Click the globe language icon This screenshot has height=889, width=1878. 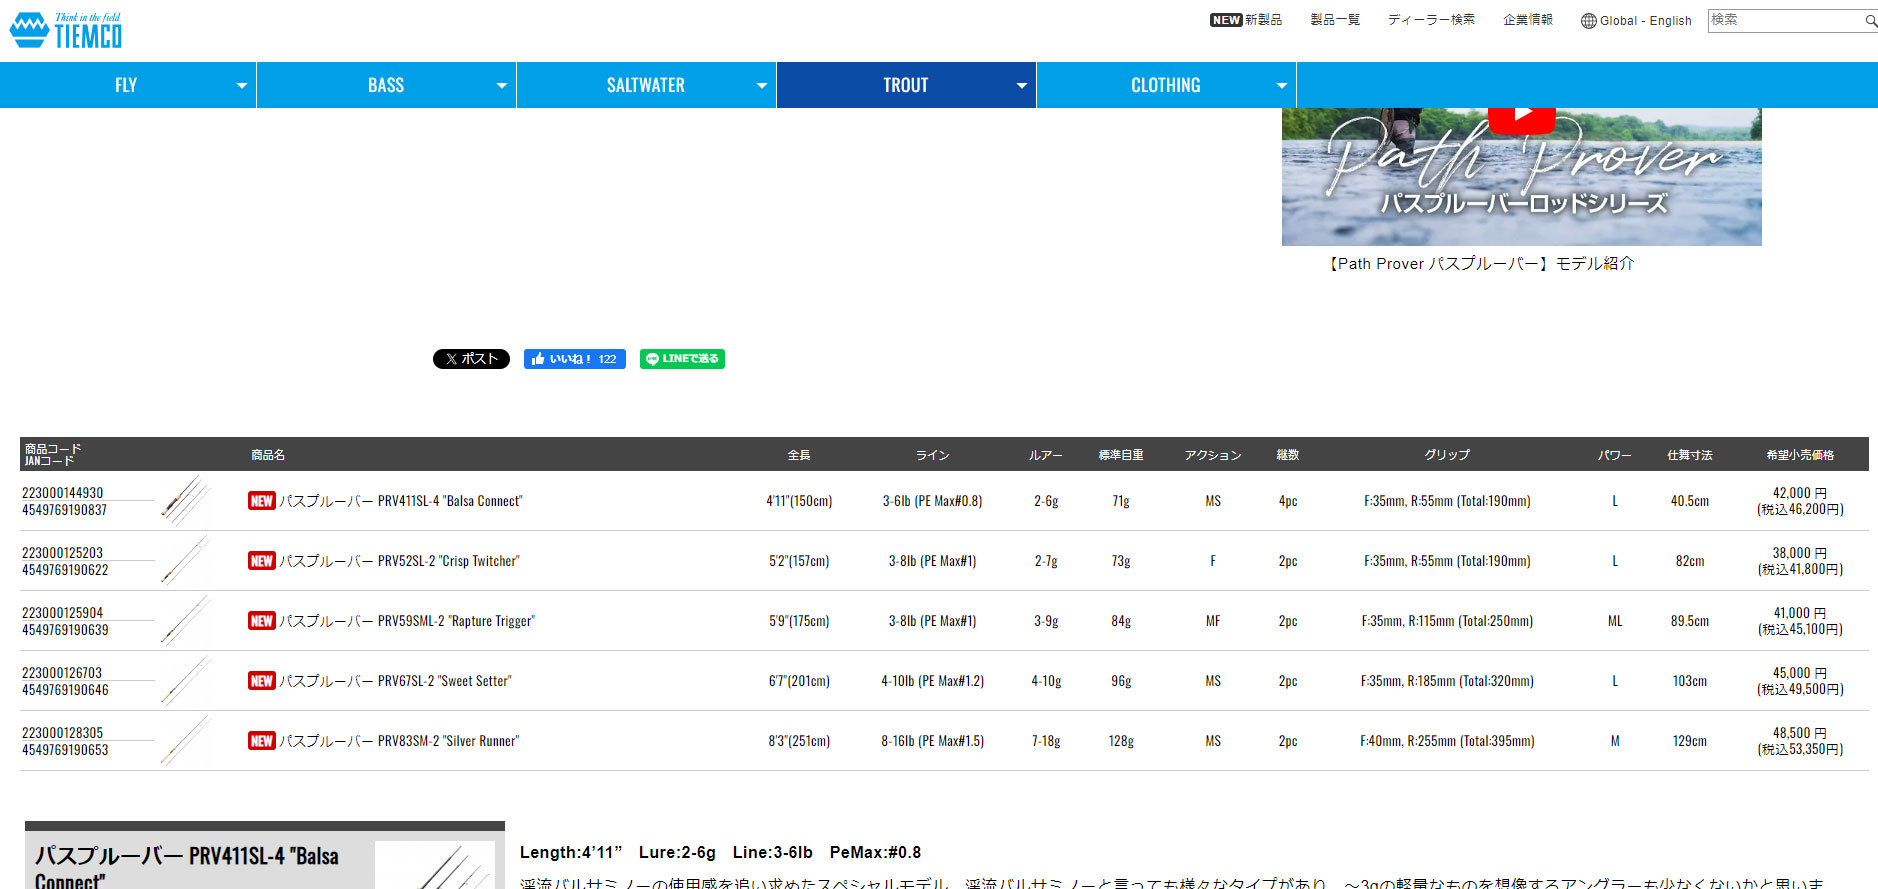coord(1588,21)
